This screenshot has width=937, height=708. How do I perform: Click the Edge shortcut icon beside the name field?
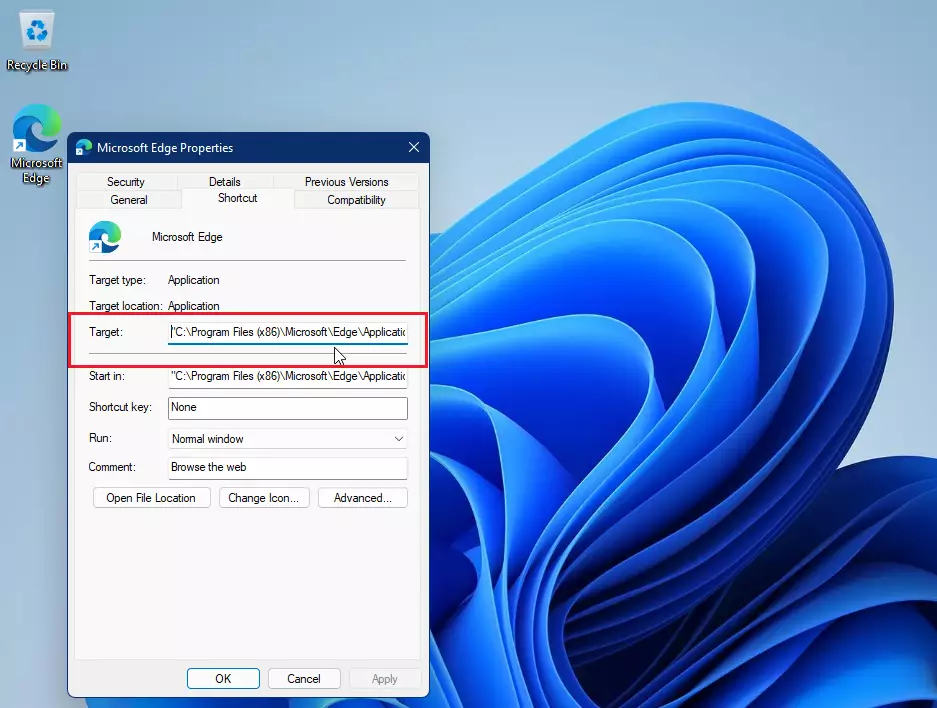(x=105, y=237)
